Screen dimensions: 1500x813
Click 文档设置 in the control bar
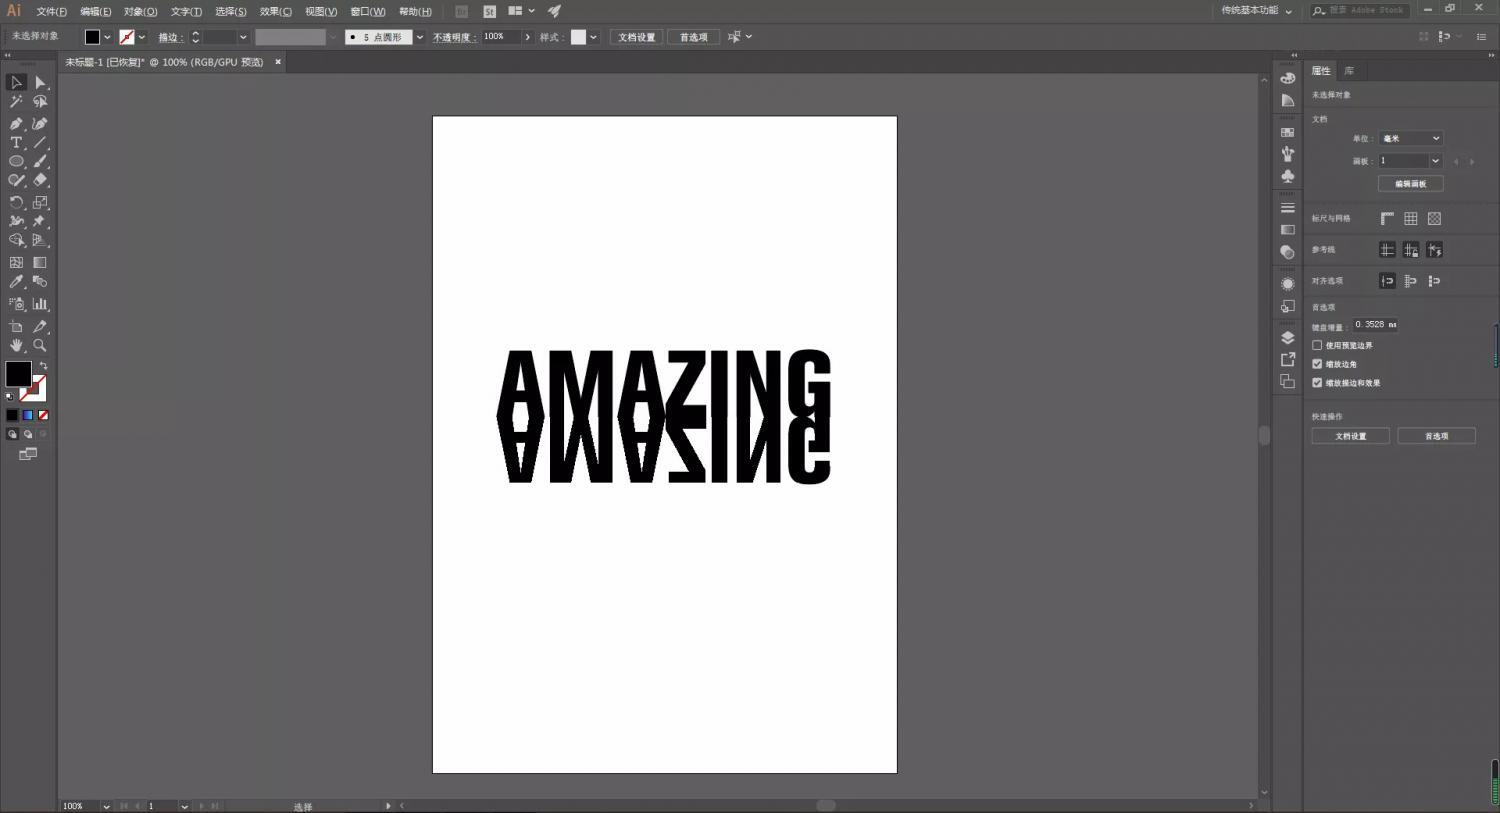pos(636,37)
